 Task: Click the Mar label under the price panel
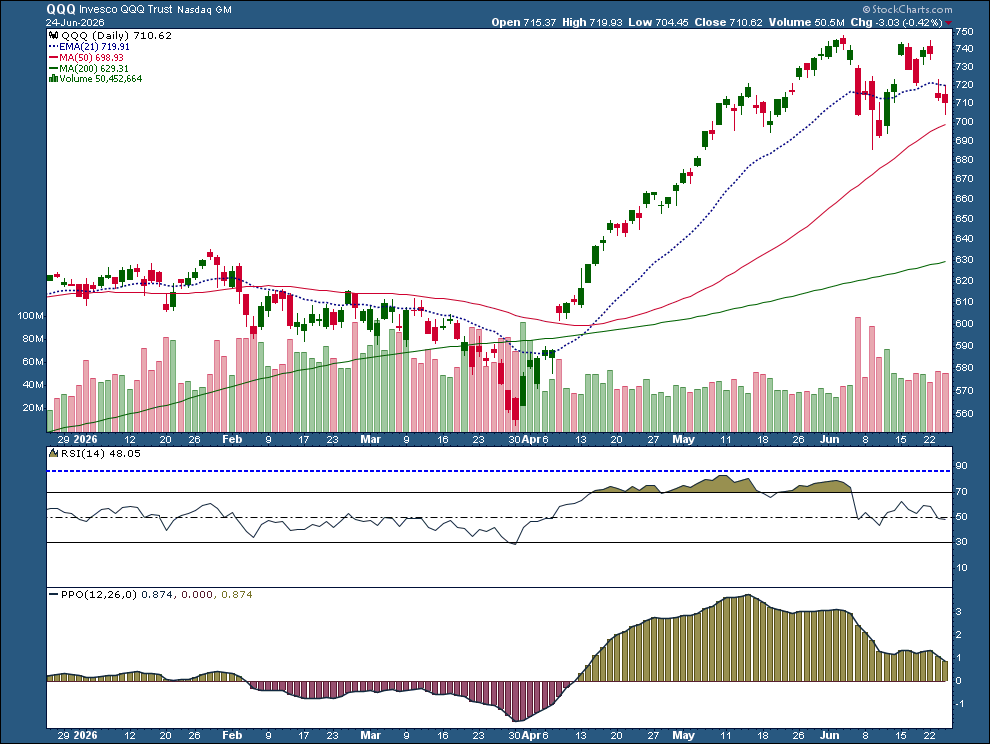coord(371,439)
